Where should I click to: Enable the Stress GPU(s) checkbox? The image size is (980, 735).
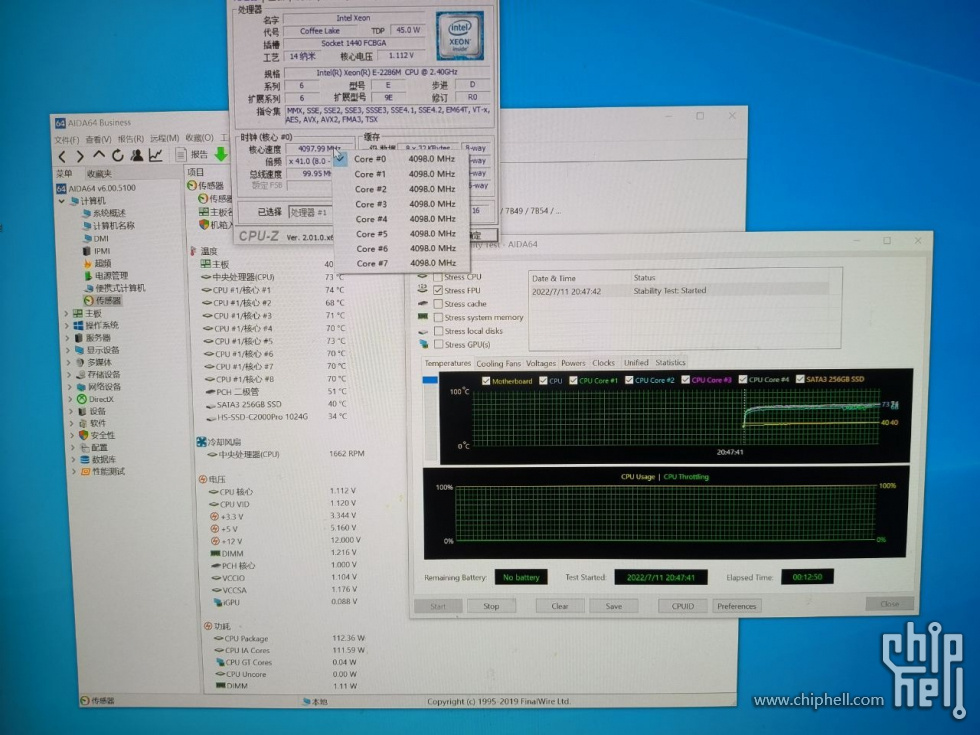(439, 344)
